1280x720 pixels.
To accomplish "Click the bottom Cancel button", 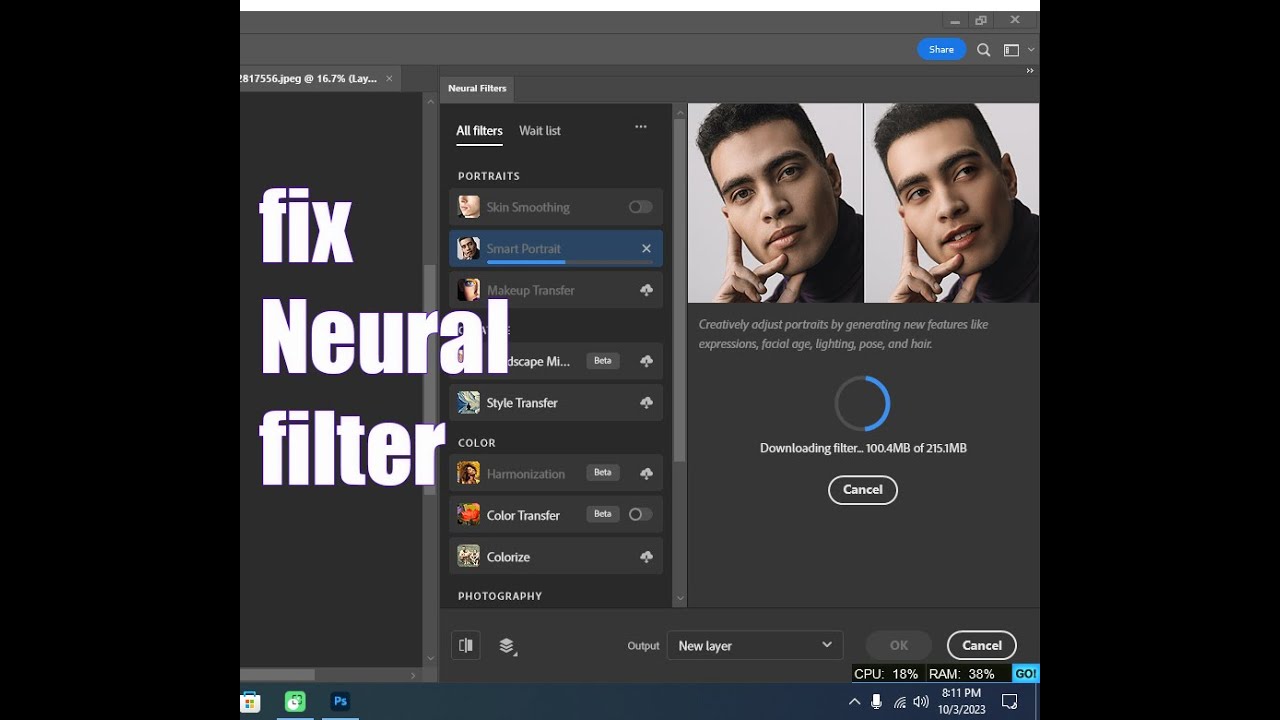I will pyautogui.click(x=982, y=646).
